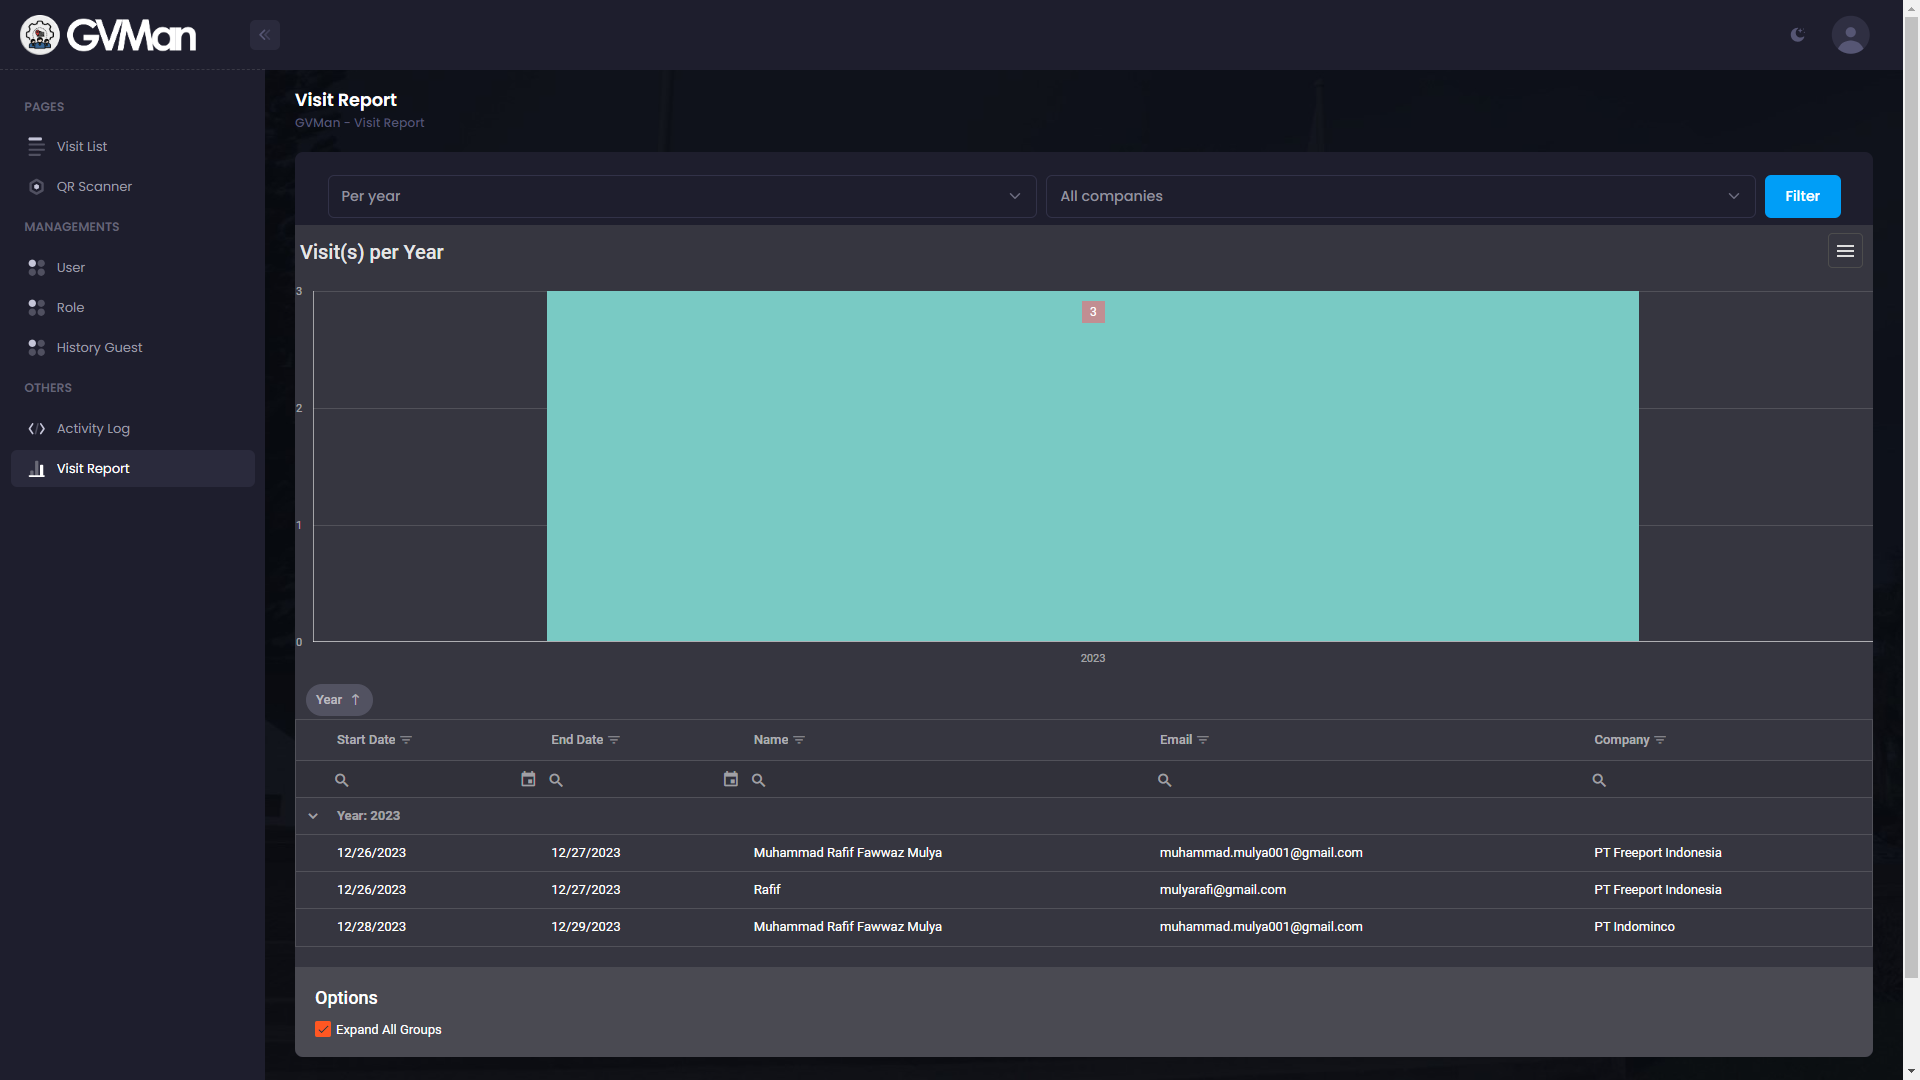The height and width of the screenshot is (1080, 1920).
Task: Go to User management
Action: coord(133,268)
